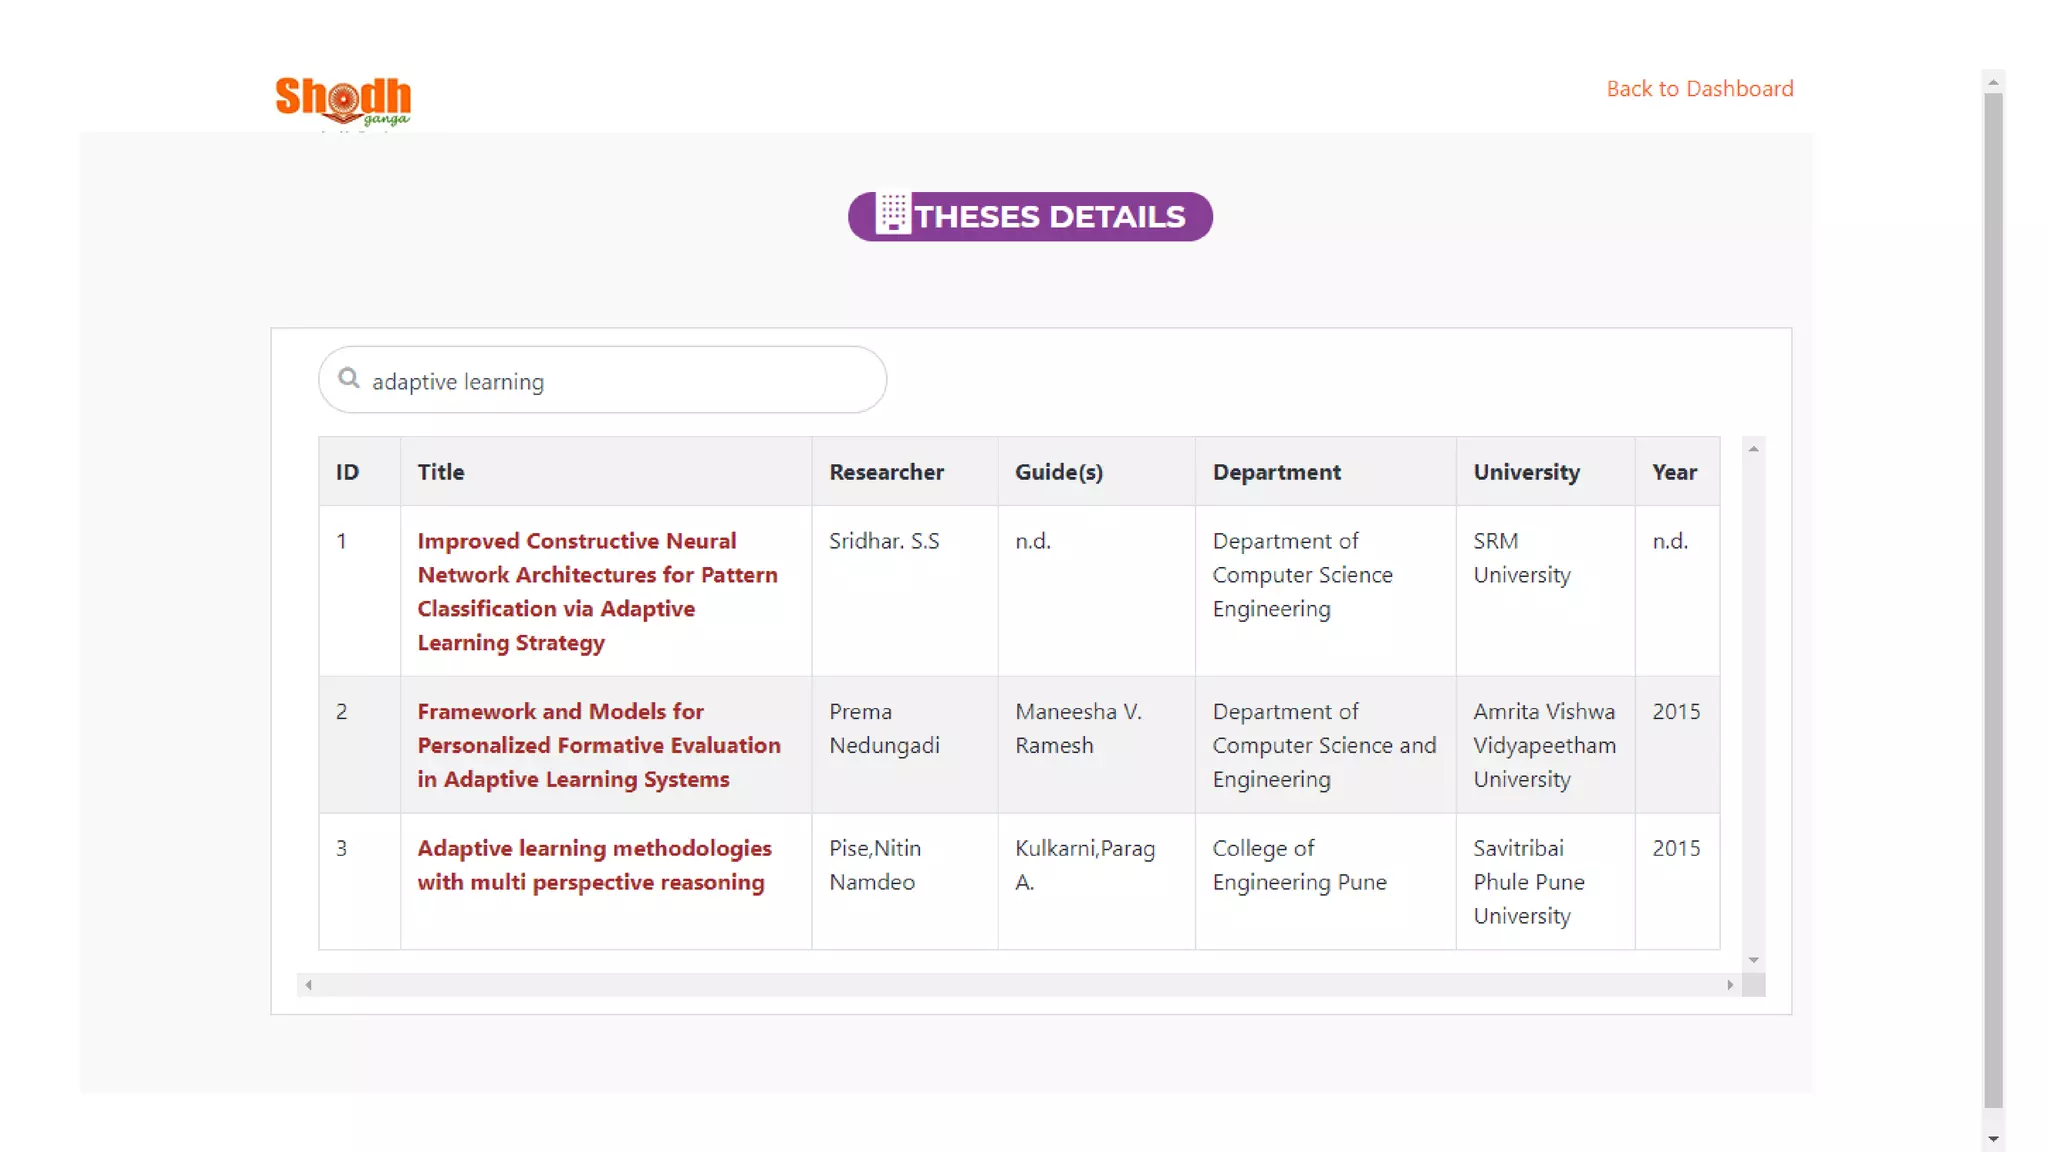Click the table scroll down arrow

coord(1753,960)
